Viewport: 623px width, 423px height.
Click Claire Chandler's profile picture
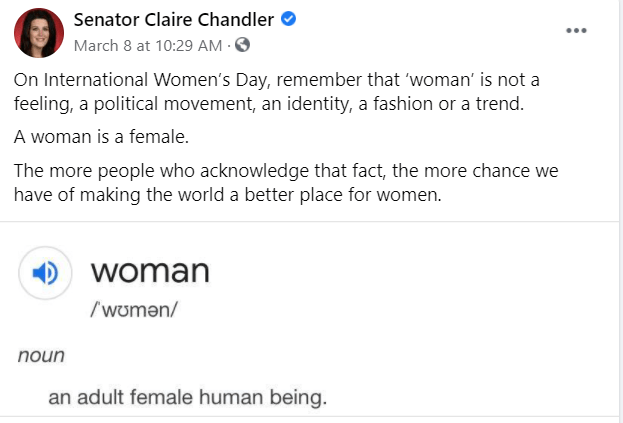39,35
